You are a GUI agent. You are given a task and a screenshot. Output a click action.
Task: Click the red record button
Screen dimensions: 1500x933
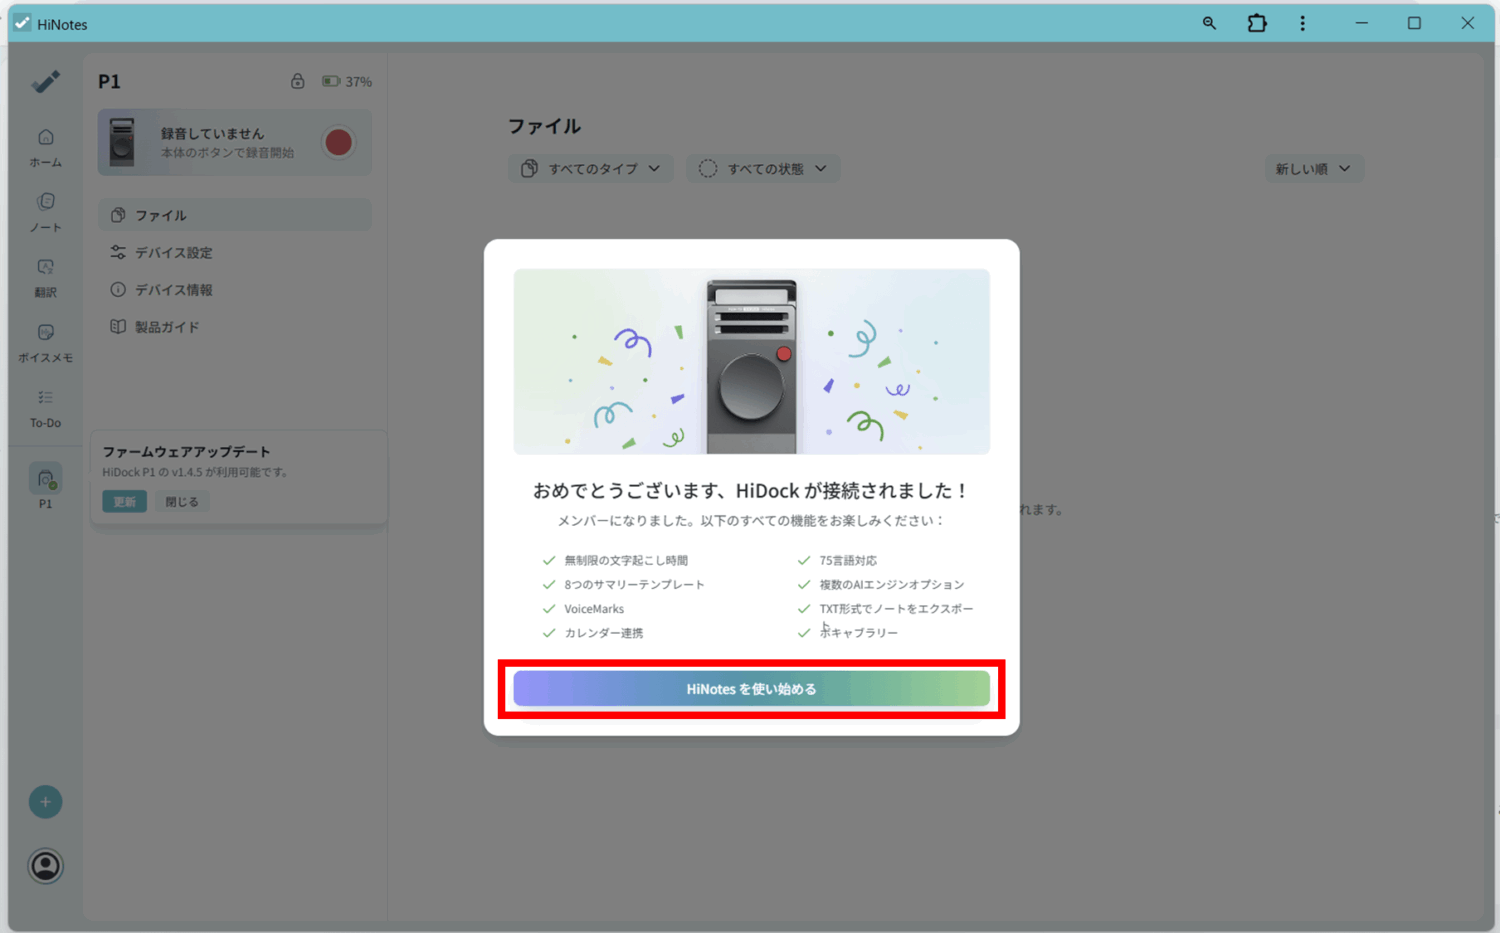click(338, 142)
